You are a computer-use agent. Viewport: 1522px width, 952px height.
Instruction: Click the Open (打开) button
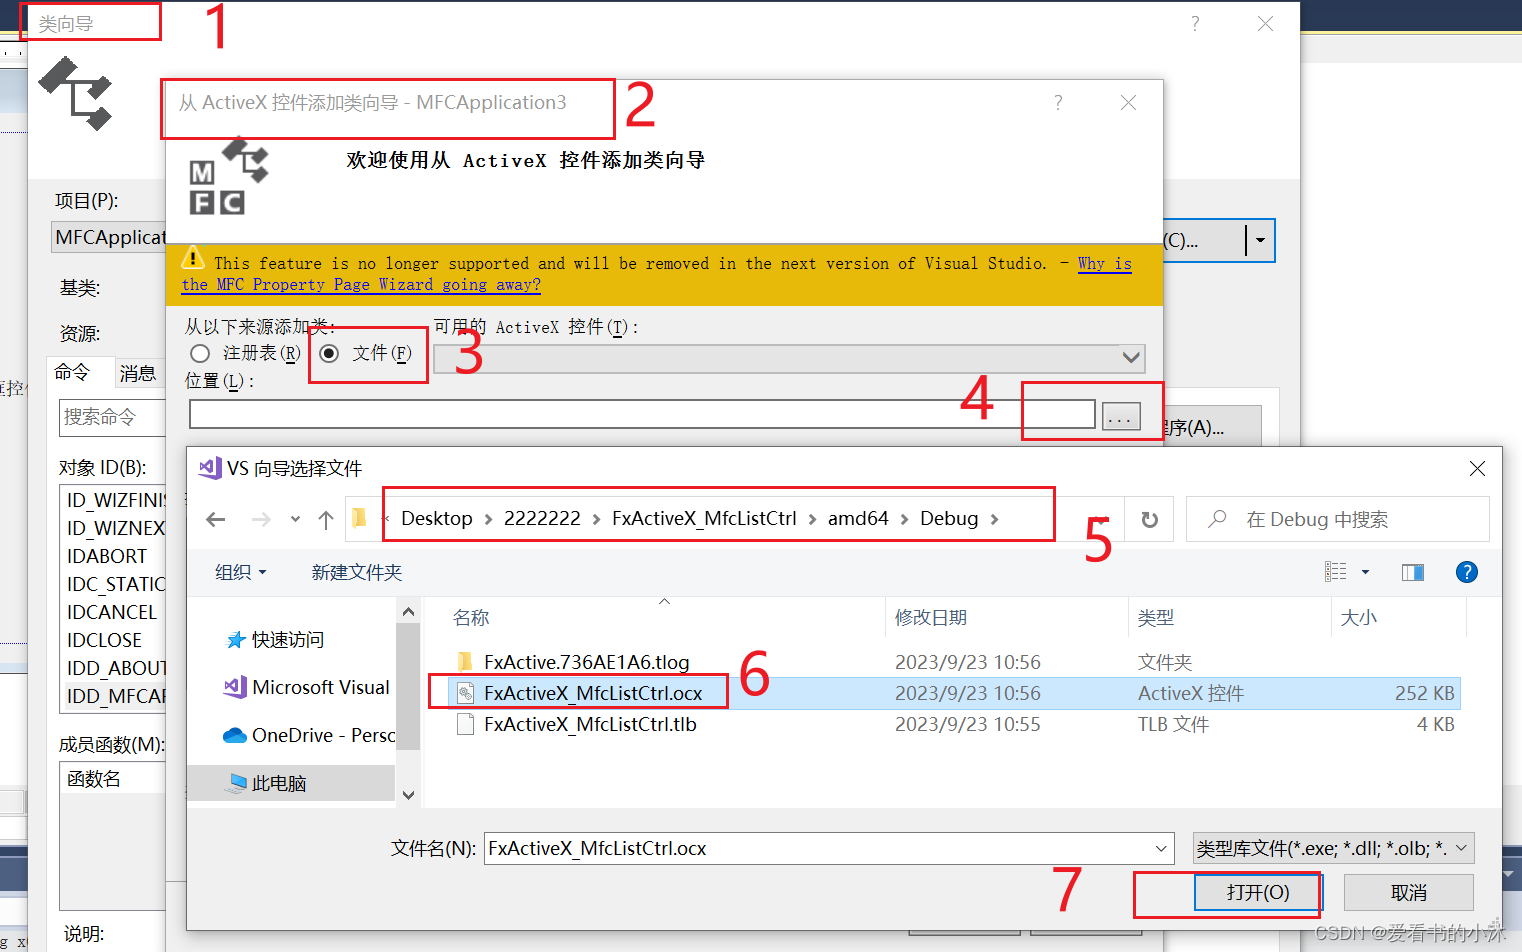(x=1258, y=892)
